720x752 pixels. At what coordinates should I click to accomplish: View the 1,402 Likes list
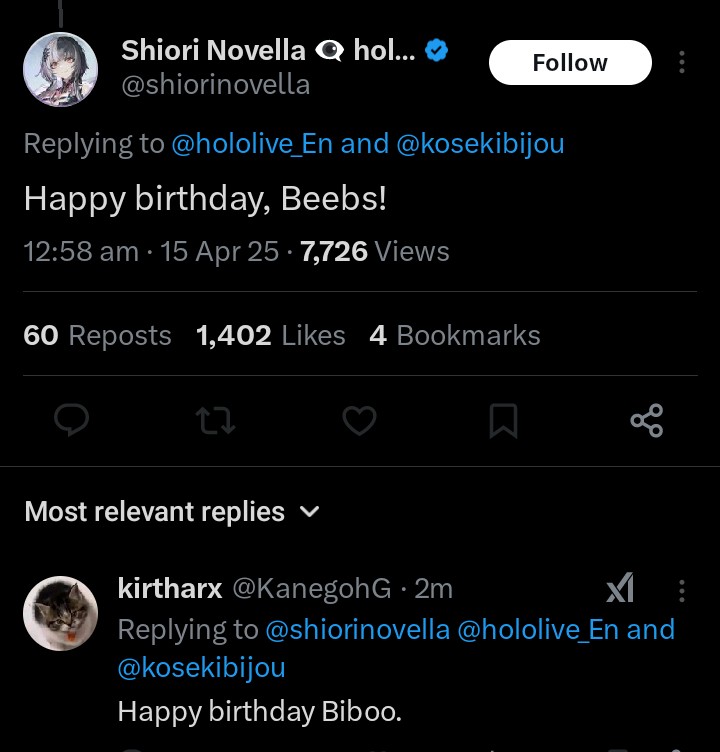click(270, 336)
